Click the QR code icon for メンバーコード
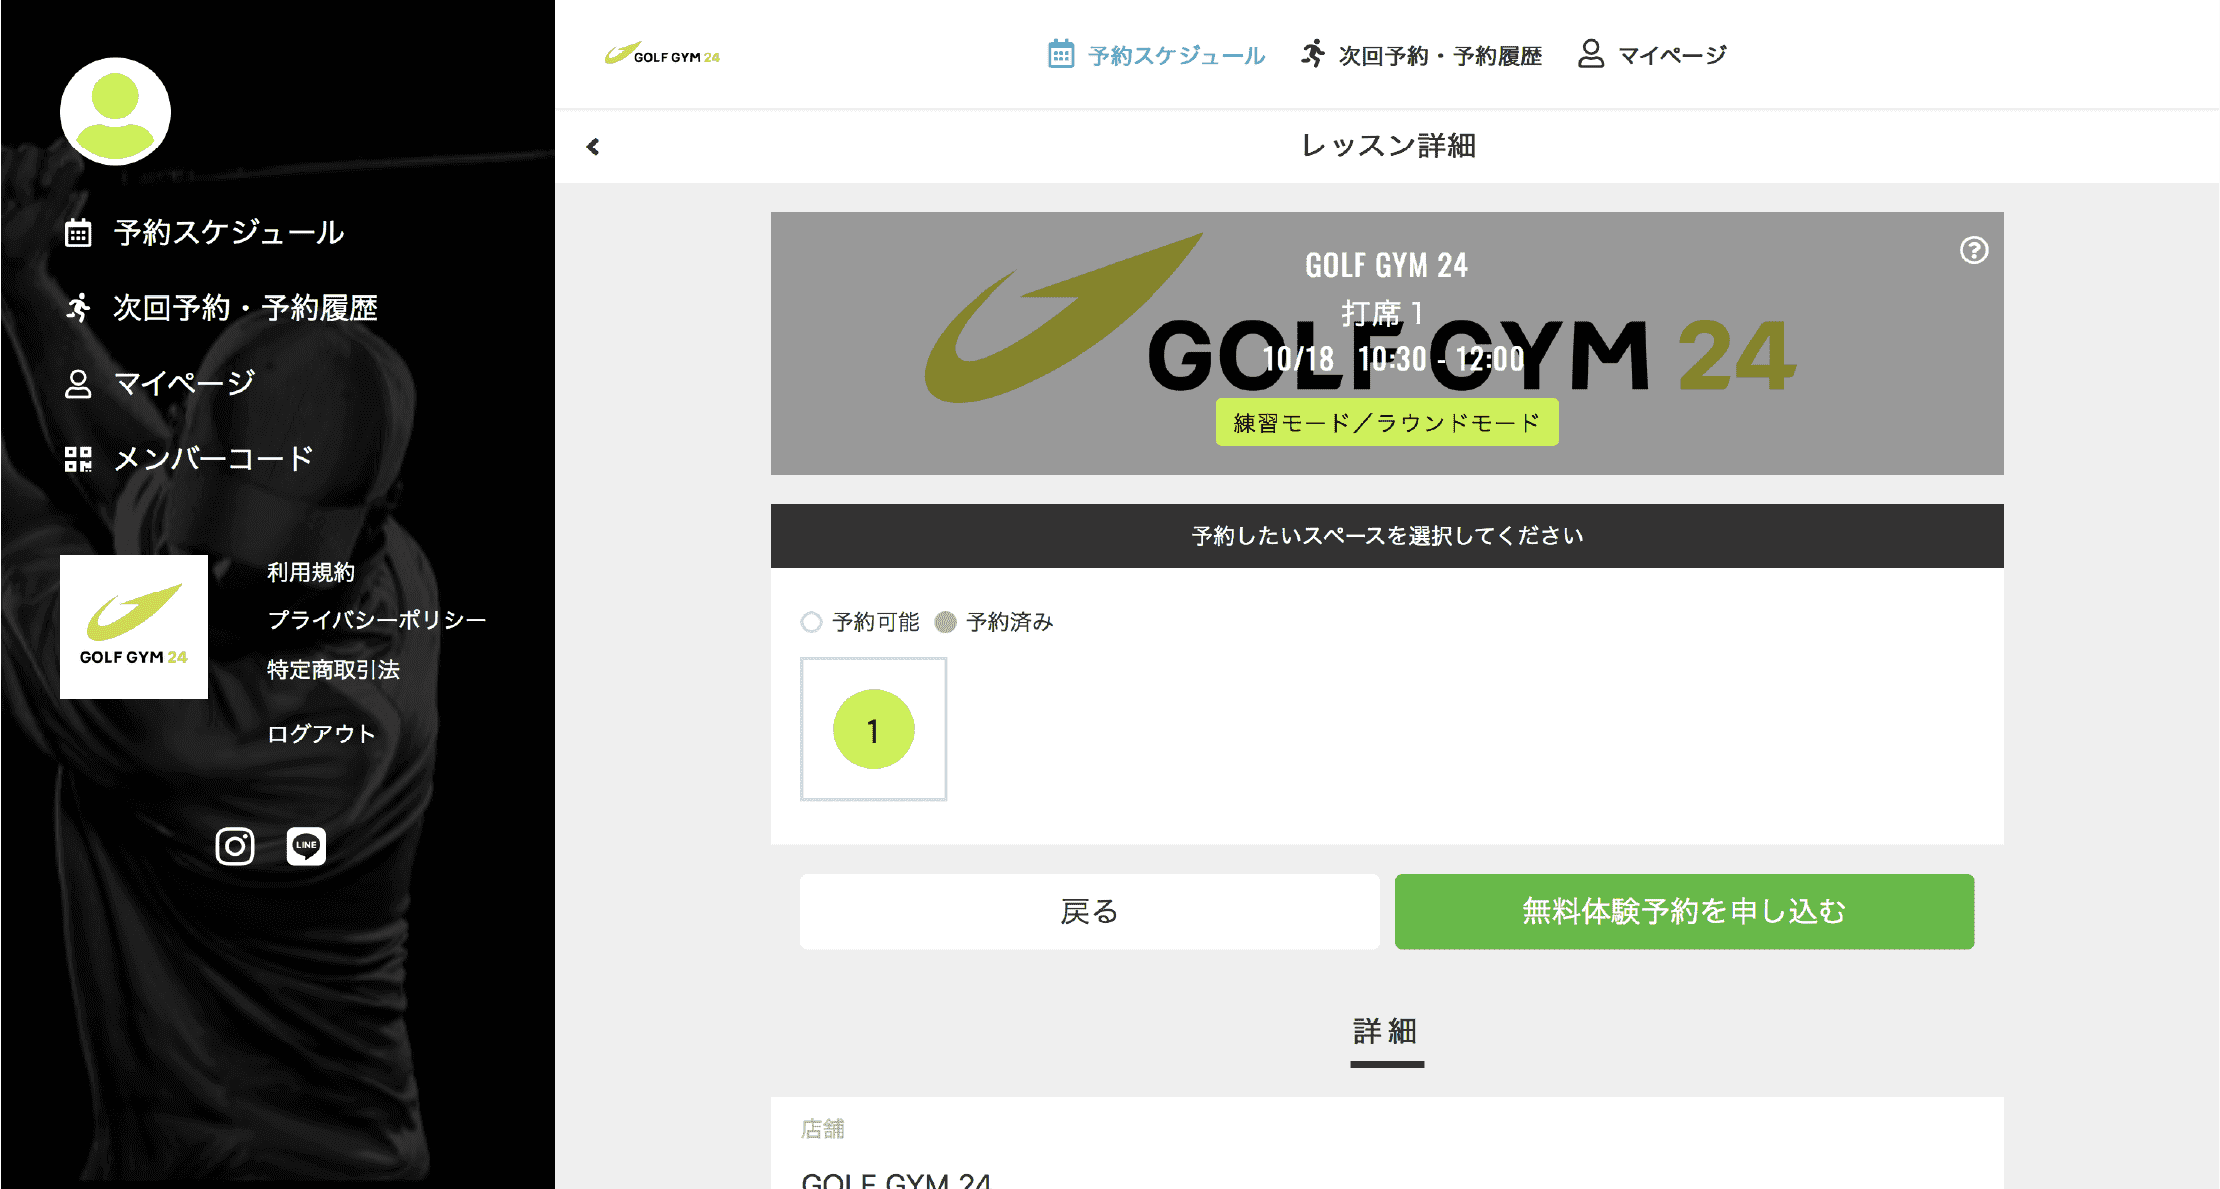This screenshot has height=1189, width=2220. point(78,459)
